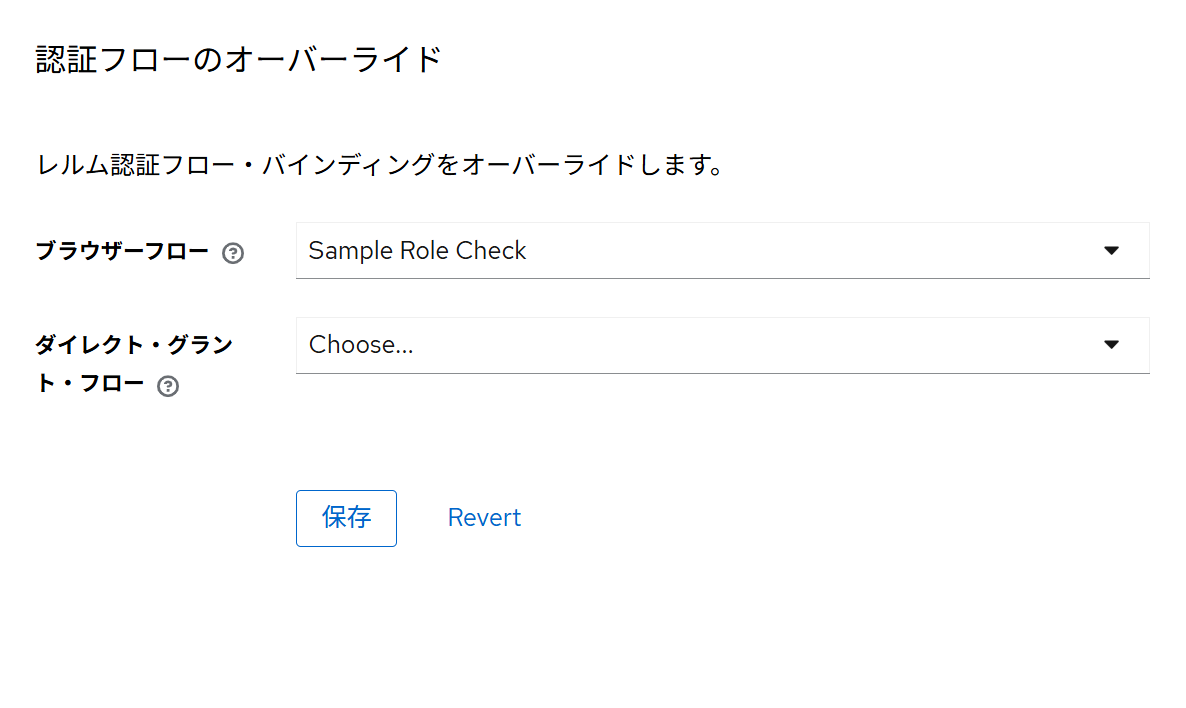Show tooltip via direct grant question mark

169,386
